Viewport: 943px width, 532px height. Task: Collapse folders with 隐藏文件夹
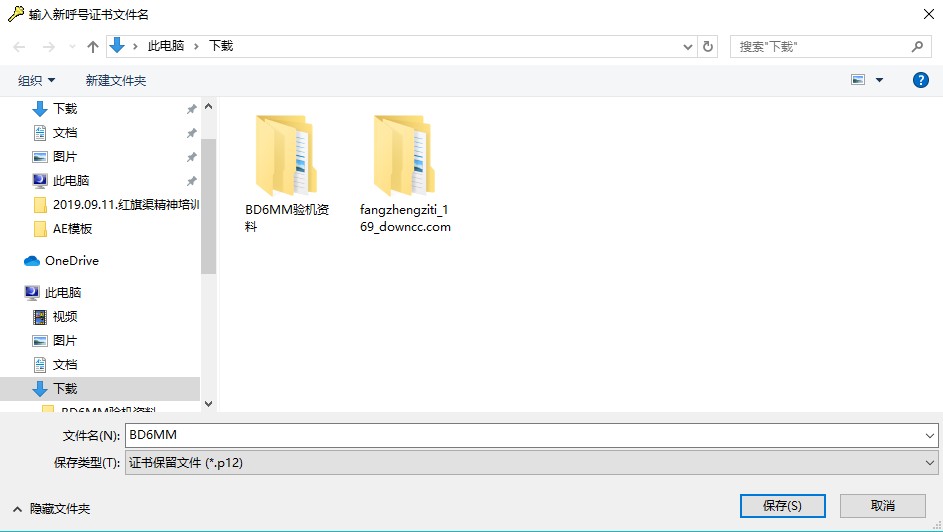coord(51,509)
